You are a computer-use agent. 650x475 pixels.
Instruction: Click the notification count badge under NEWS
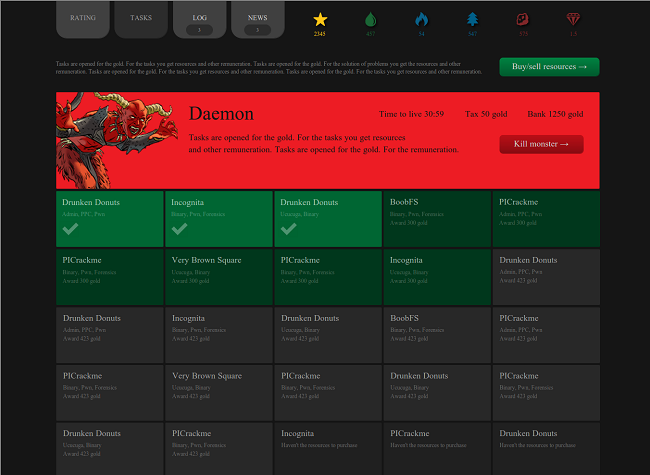pos(257,30)
